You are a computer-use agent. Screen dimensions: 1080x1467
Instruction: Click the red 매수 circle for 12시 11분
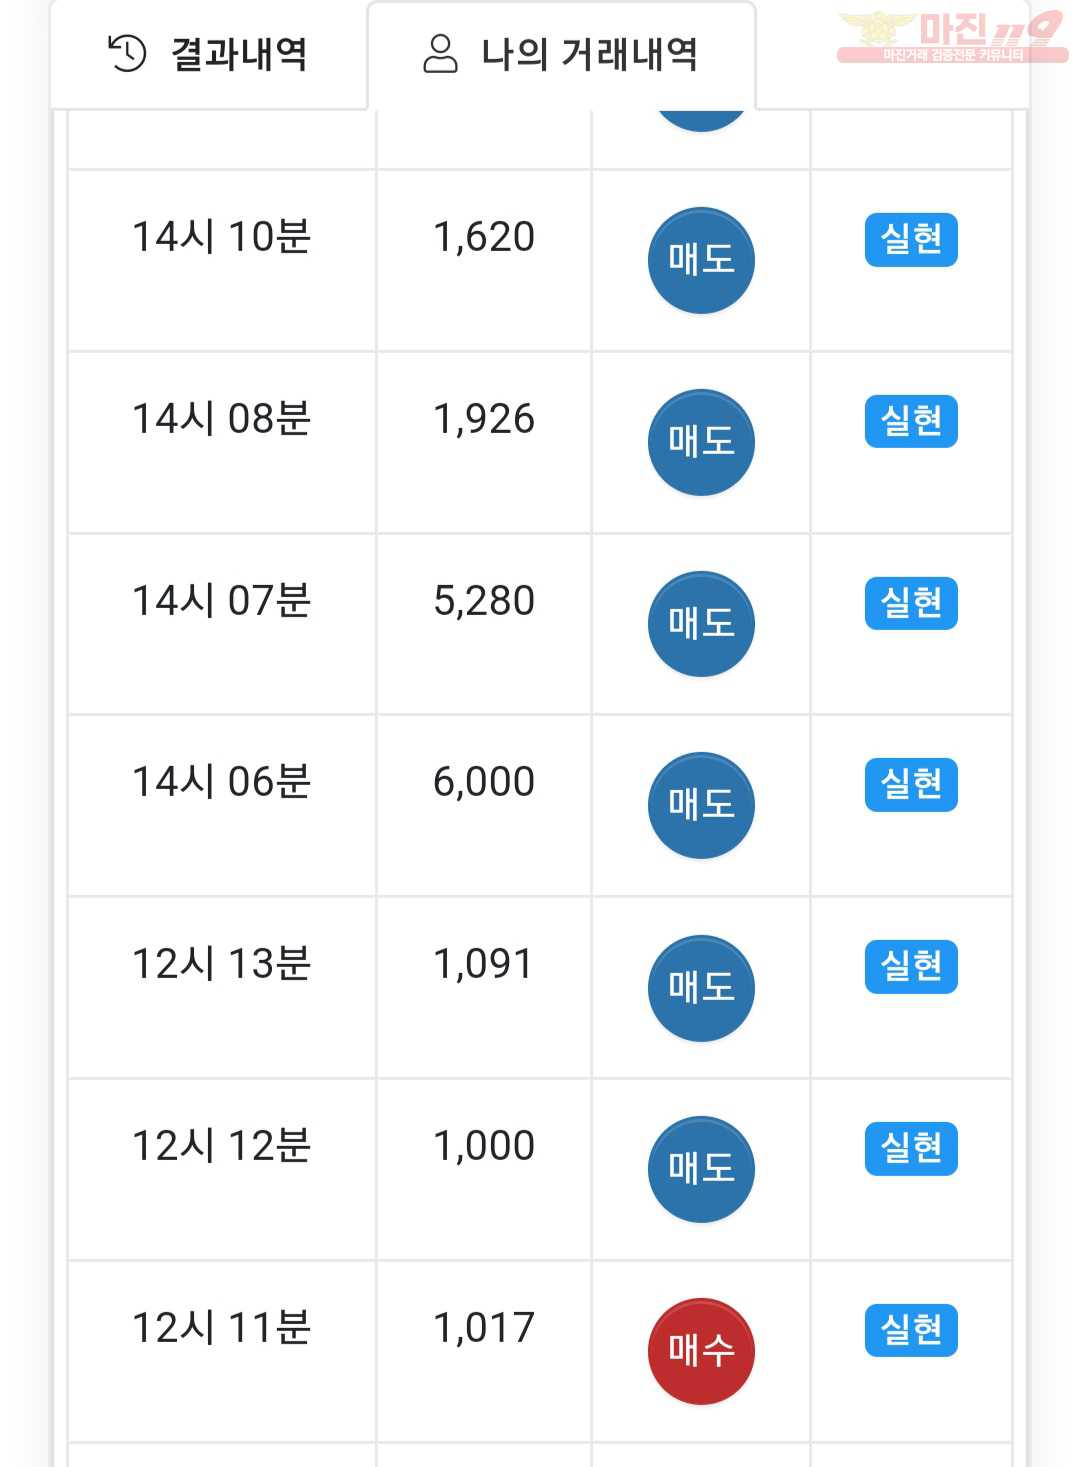click(x=701, y=1351)
